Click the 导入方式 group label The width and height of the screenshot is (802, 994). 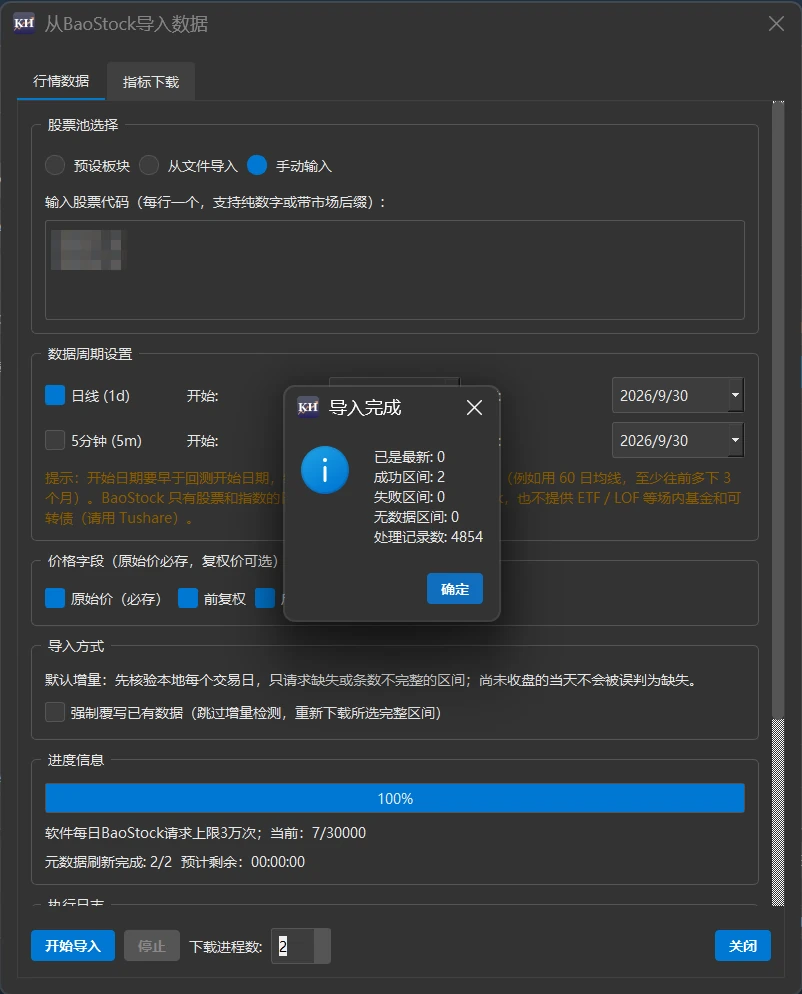[76, 646]
